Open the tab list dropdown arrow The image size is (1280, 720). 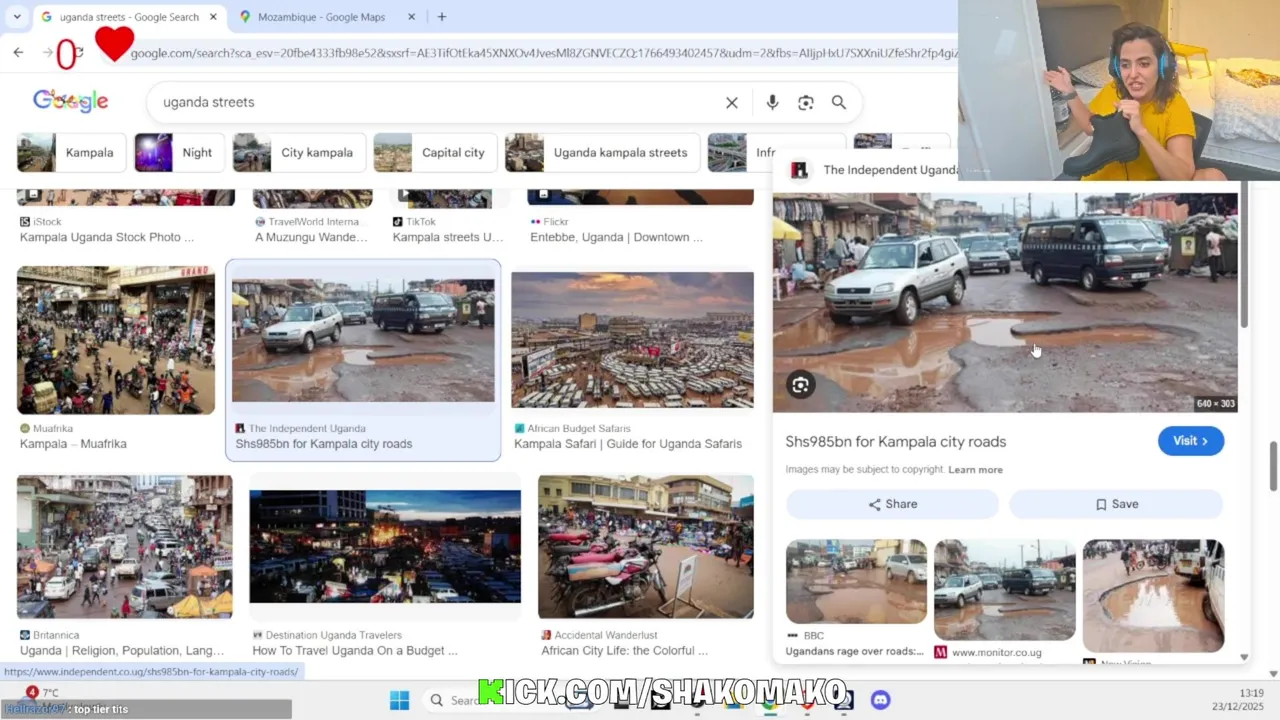[17, 17]
